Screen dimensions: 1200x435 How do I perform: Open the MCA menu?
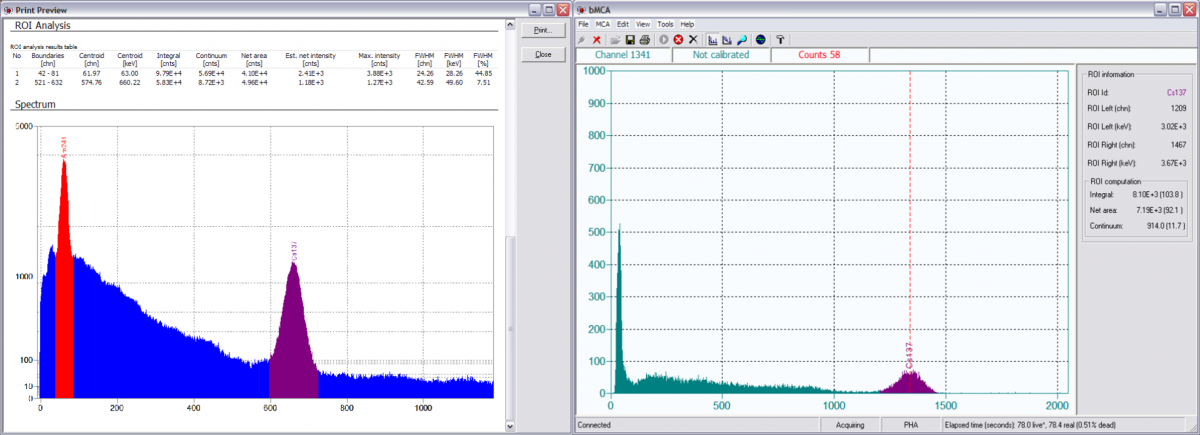coord(602,24)
